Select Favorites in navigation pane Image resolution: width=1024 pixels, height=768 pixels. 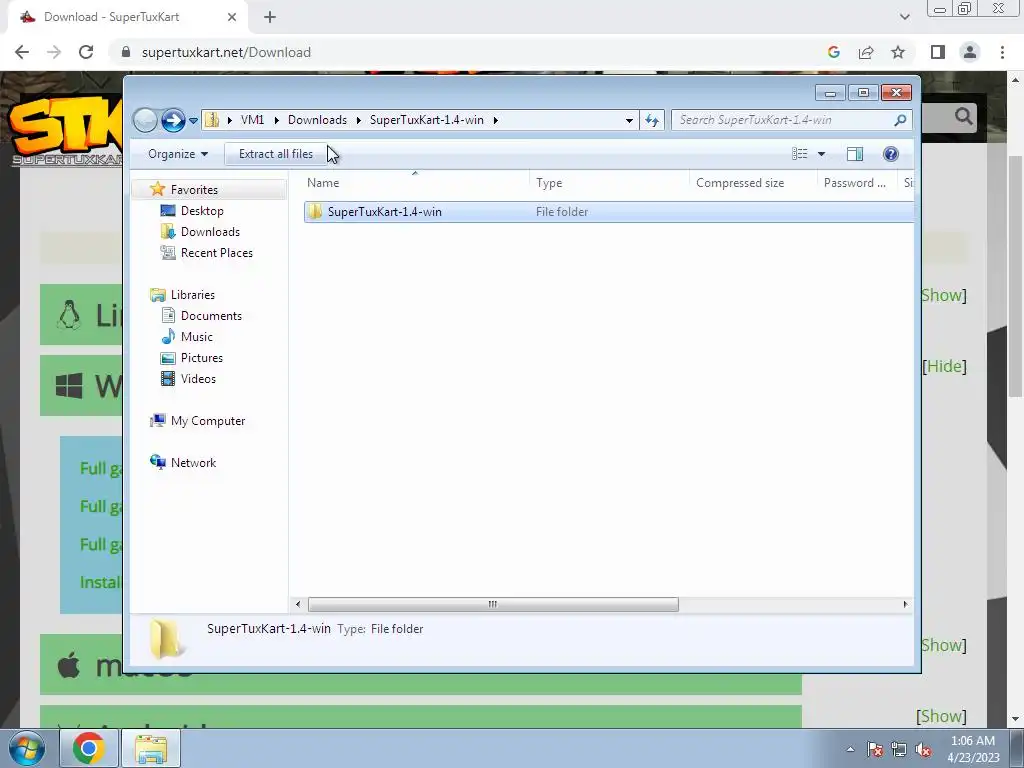(194, 189)
